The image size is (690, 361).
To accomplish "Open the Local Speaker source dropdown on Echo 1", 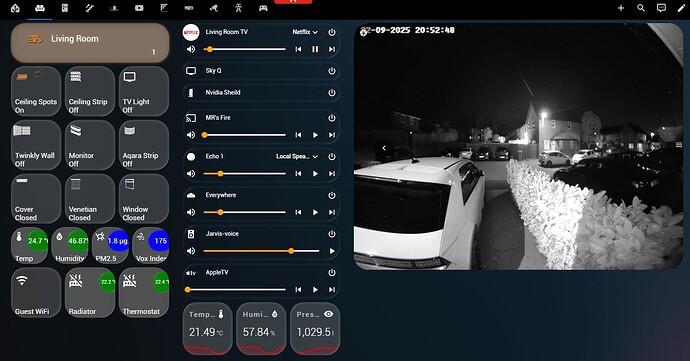I will [x=297, y=157].
